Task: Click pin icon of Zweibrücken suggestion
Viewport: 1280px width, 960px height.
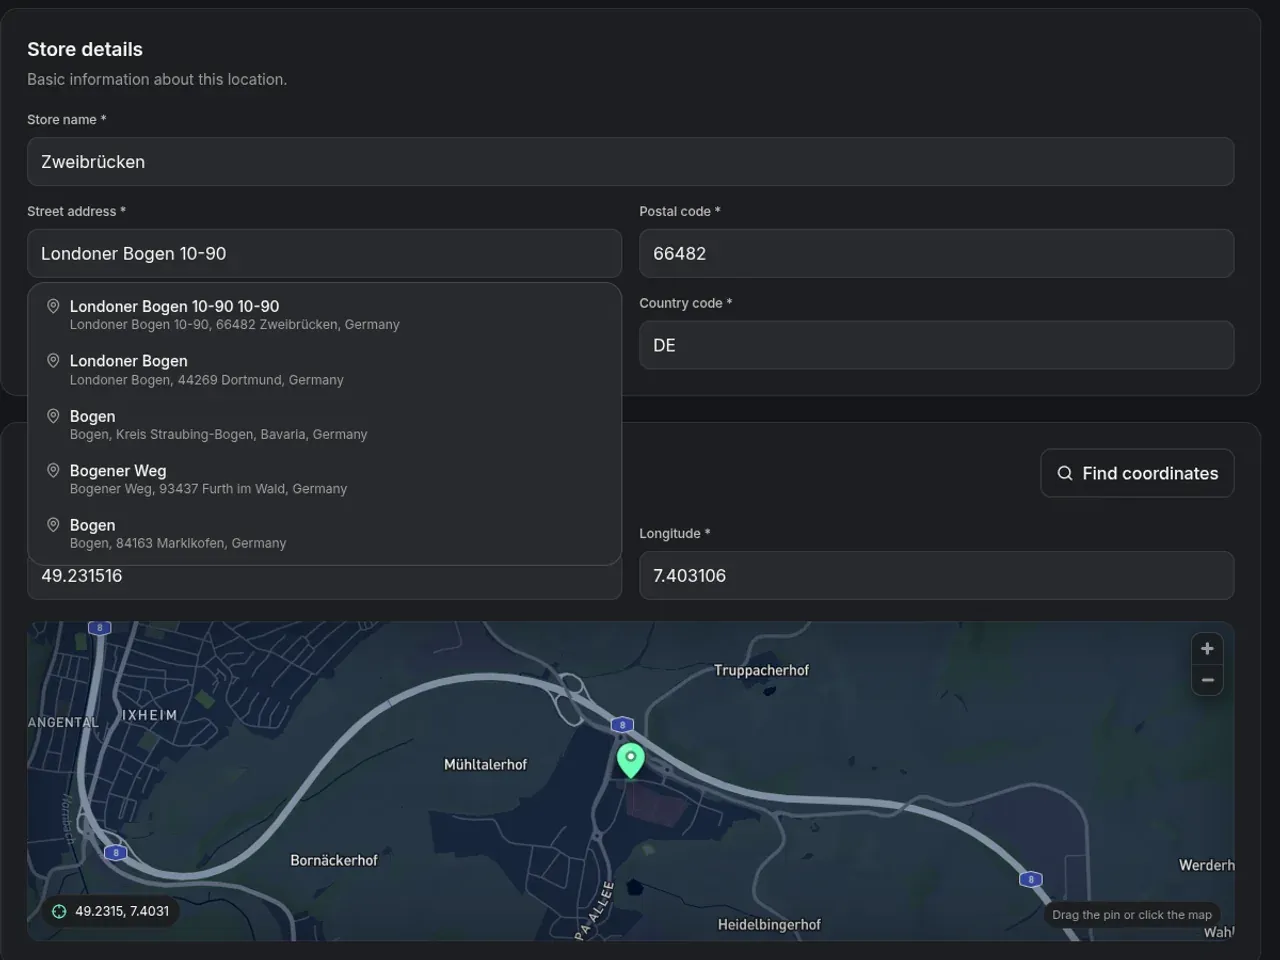Action: point(53,306)
